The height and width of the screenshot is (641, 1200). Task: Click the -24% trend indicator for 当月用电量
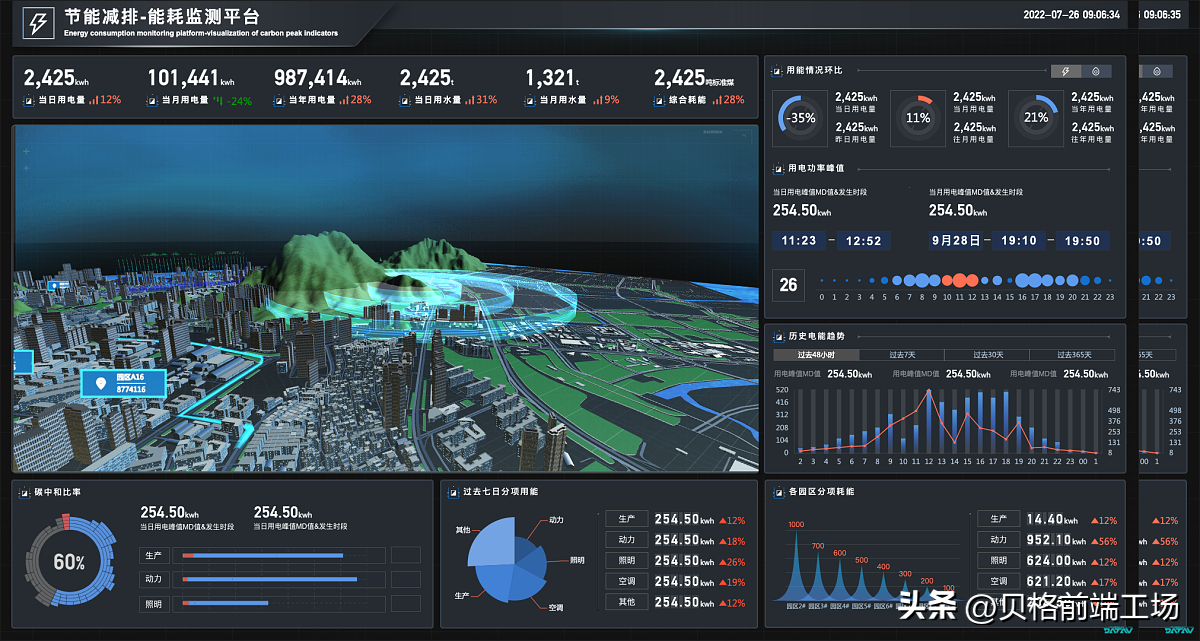point(233,100)
